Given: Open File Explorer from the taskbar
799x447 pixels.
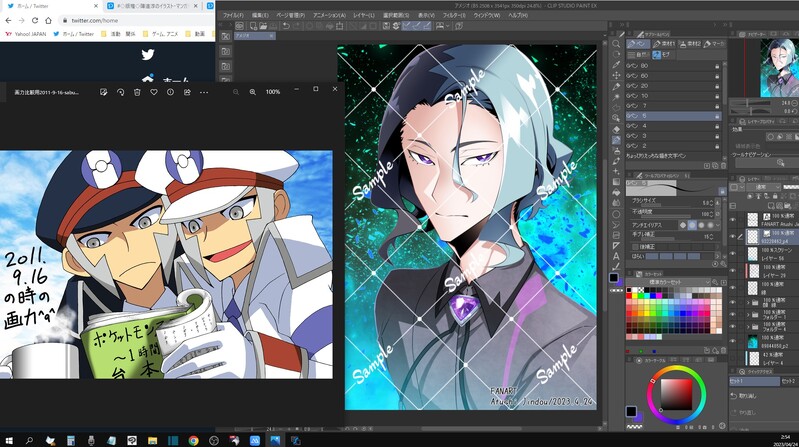Looking at the screenshot, I should (152, 440).
